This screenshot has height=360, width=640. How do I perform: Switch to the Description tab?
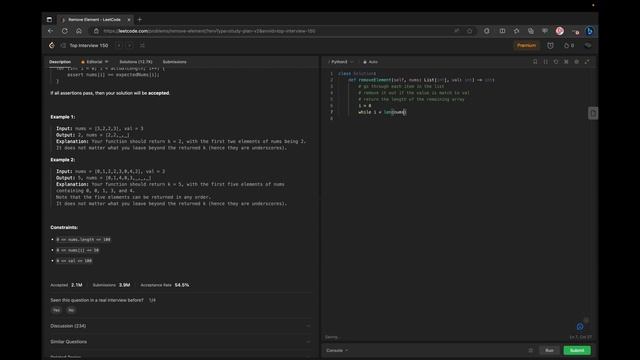60,62
